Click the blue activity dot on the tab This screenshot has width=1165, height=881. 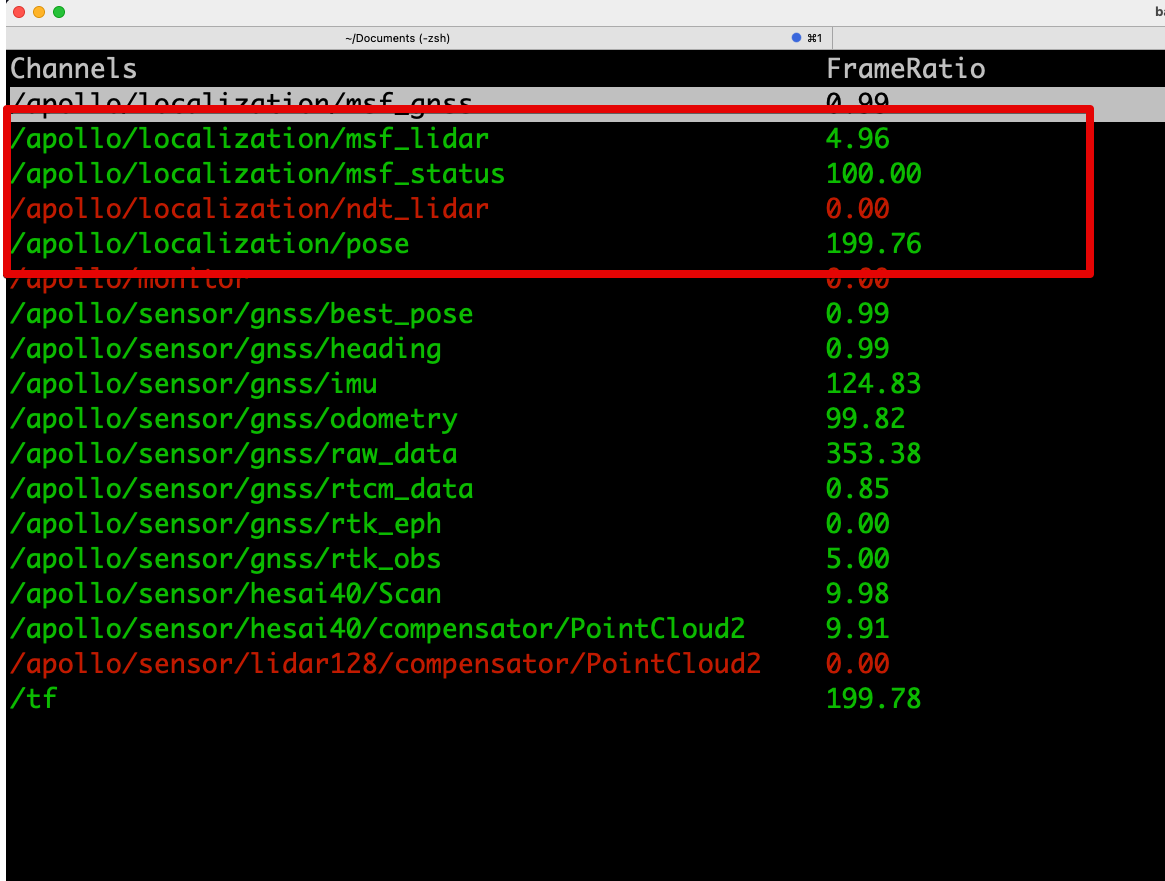[x=796, y=38]
